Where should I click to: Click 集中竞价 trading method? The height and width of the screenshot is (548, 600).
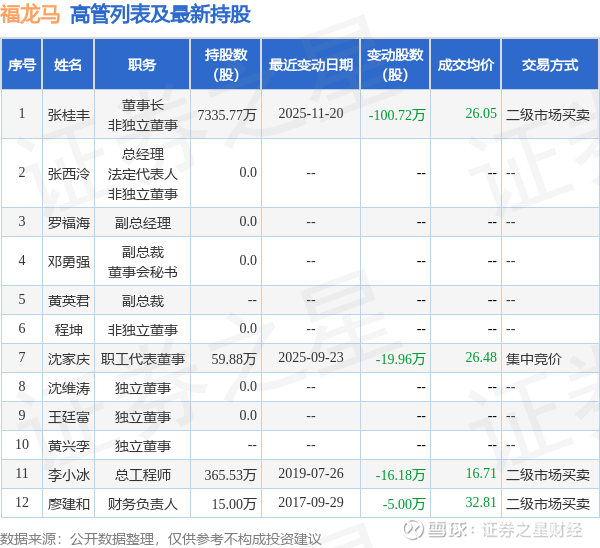(x=533, y=359)
